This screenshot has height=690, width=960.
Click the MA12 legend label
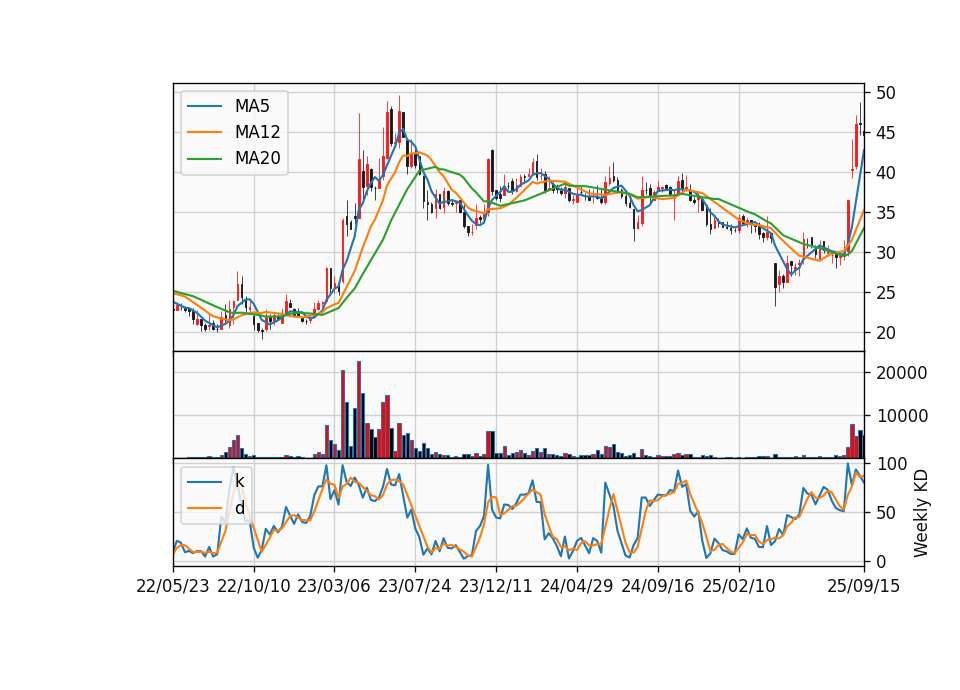[x=257, y=132]
